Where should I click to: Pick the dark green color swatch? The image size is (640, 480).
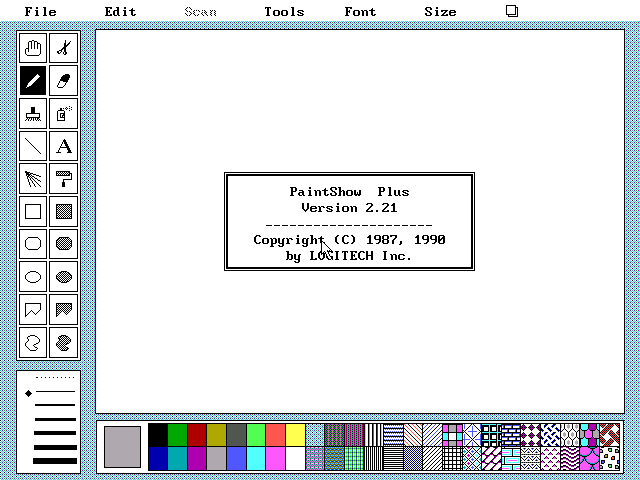[x=177, y=435]
